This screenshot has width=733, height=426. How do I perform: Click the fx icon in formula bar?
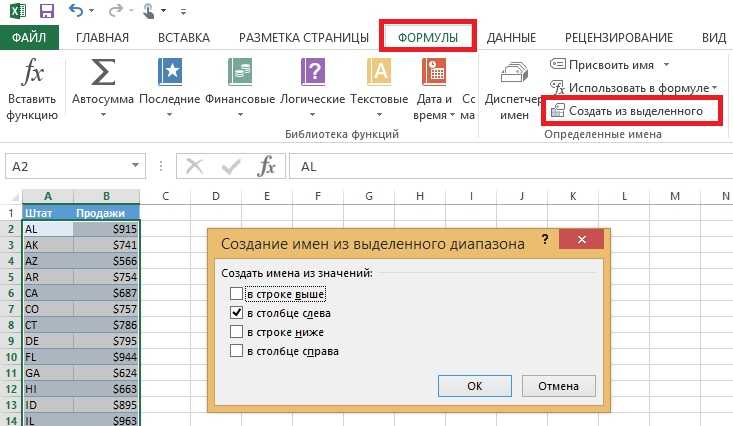point(266,166)
